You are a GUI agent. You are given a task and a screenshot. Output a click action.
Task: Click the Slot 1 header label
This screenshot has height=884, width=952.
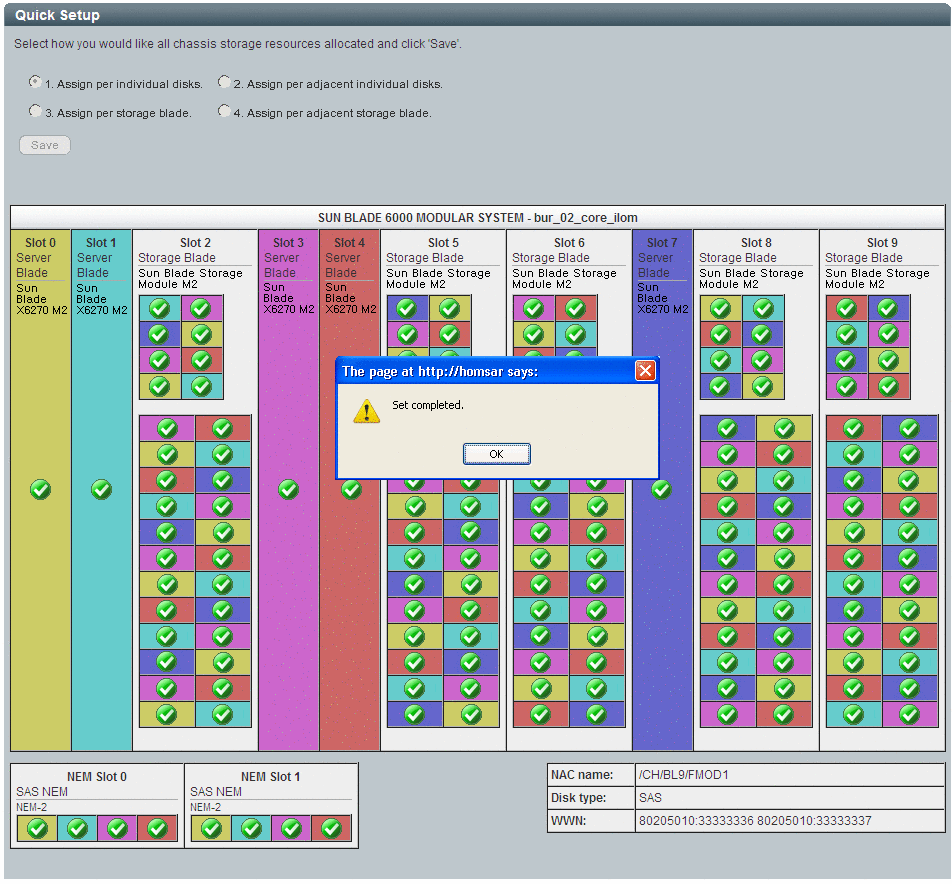tap(101, 242)
